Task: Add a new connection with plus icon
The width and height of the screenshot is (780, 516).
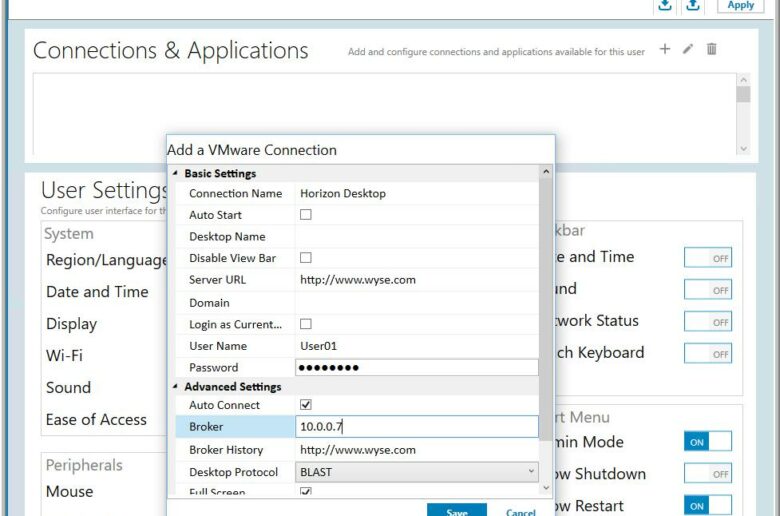Action: tap(665, 49)
